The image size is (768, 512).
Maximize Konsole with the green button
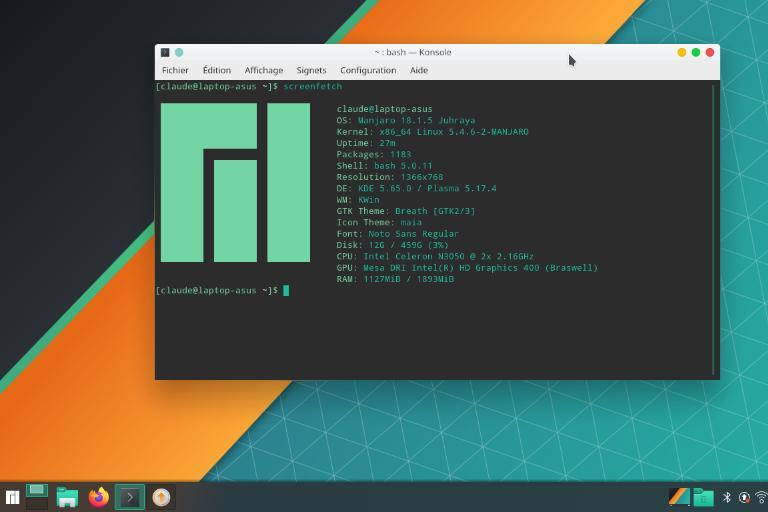click(x=696, y=52)
